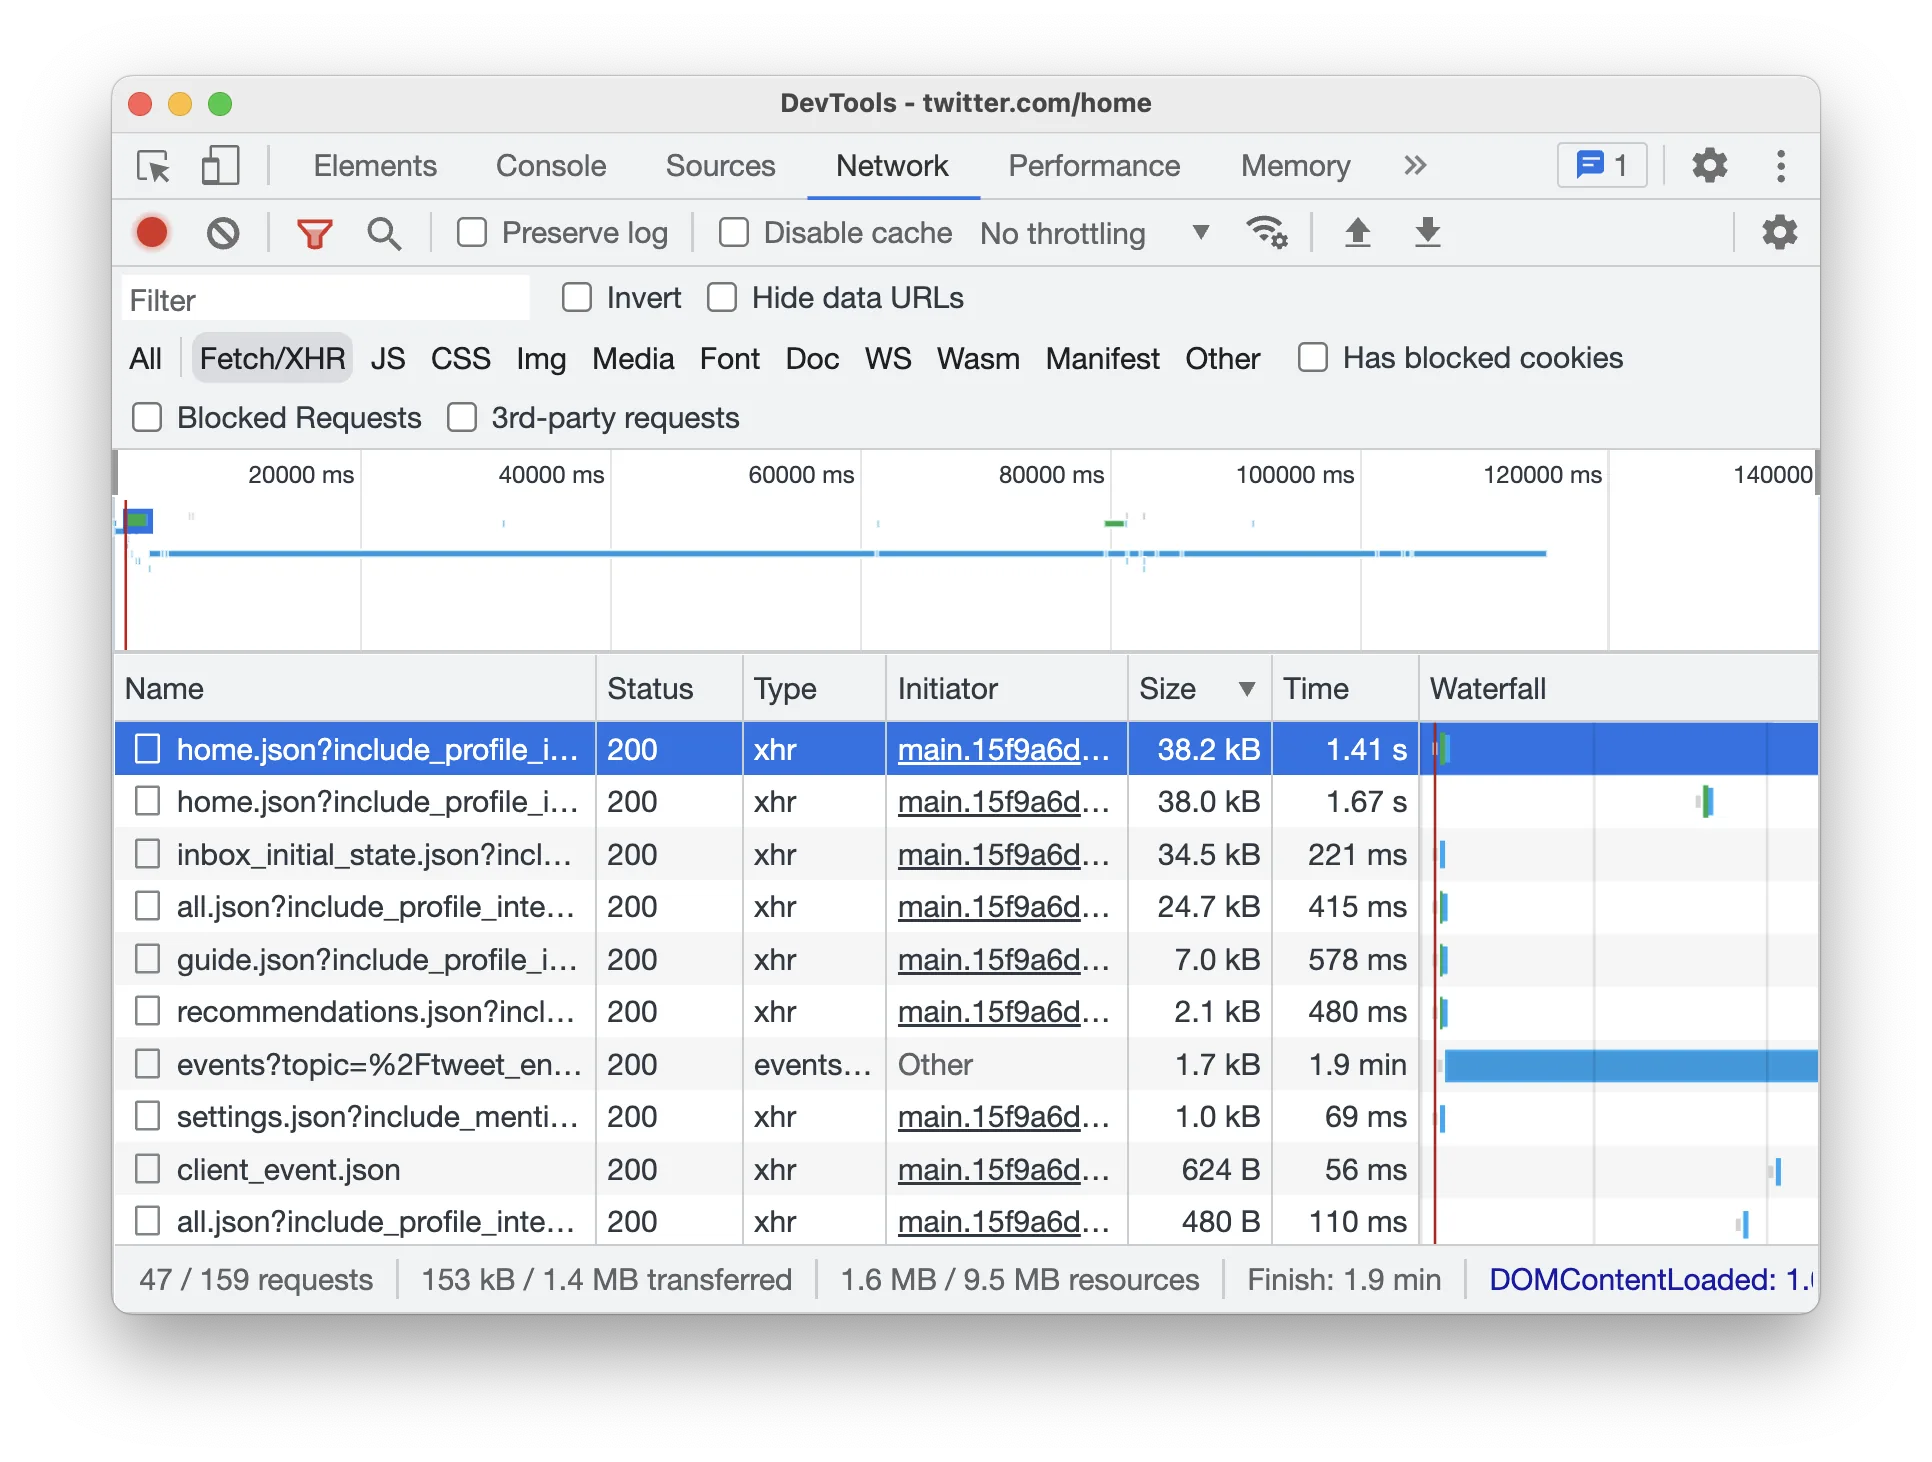Select the guide.json request row
The image size is (1932, 1462).
[x=966, y=959]
